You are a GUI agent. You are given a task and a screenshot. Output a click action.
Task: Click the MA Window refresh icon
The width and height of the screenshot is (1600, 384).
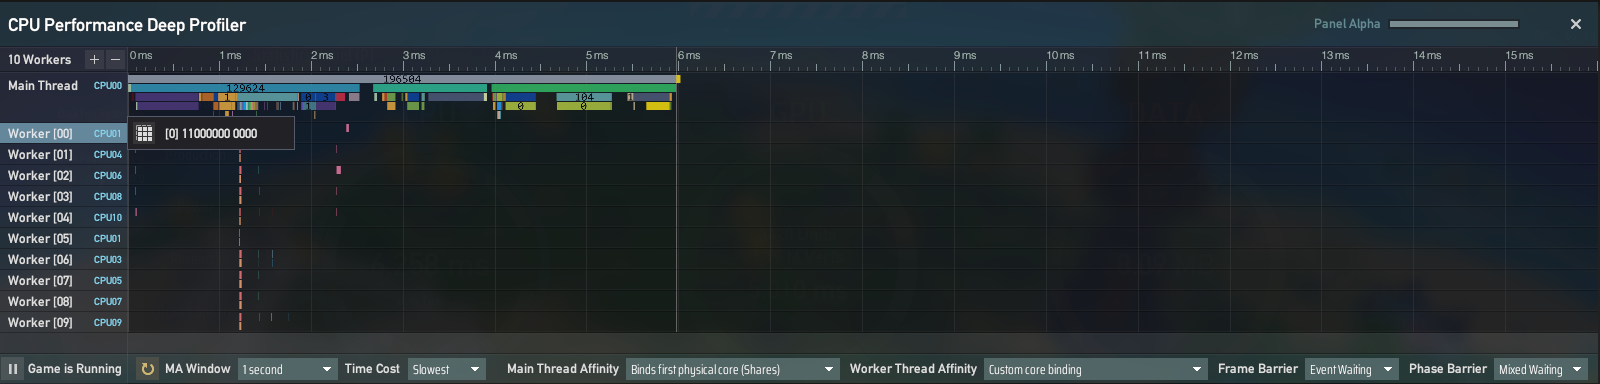point(147,369)
